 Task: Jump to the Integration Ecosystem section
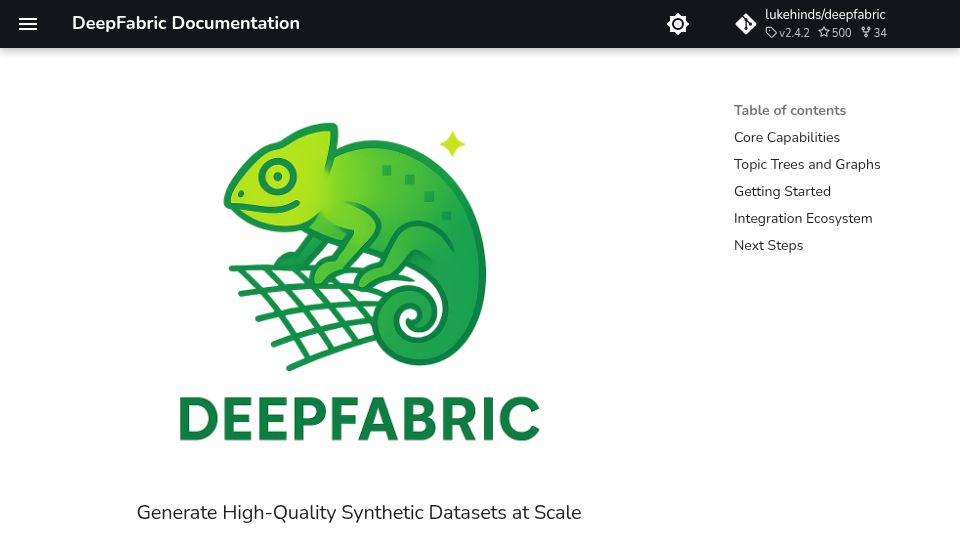click(803, 218)
